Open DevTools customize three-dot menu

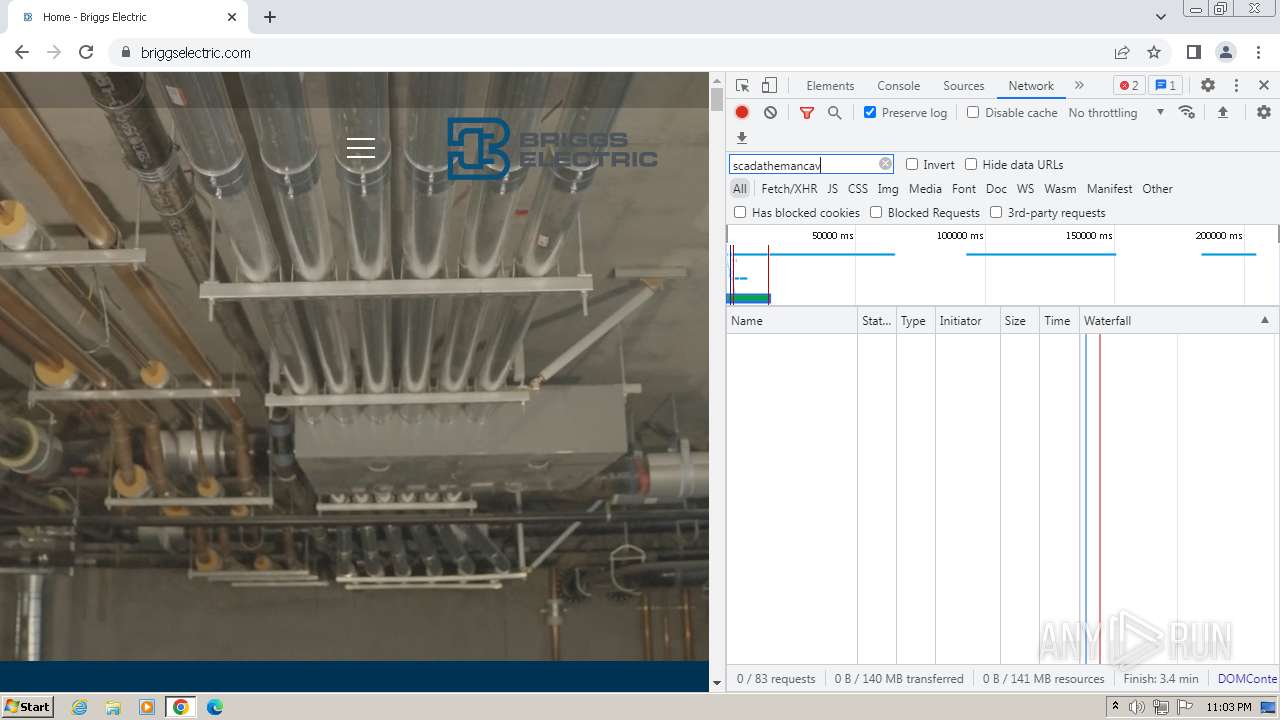[1236, 86]
